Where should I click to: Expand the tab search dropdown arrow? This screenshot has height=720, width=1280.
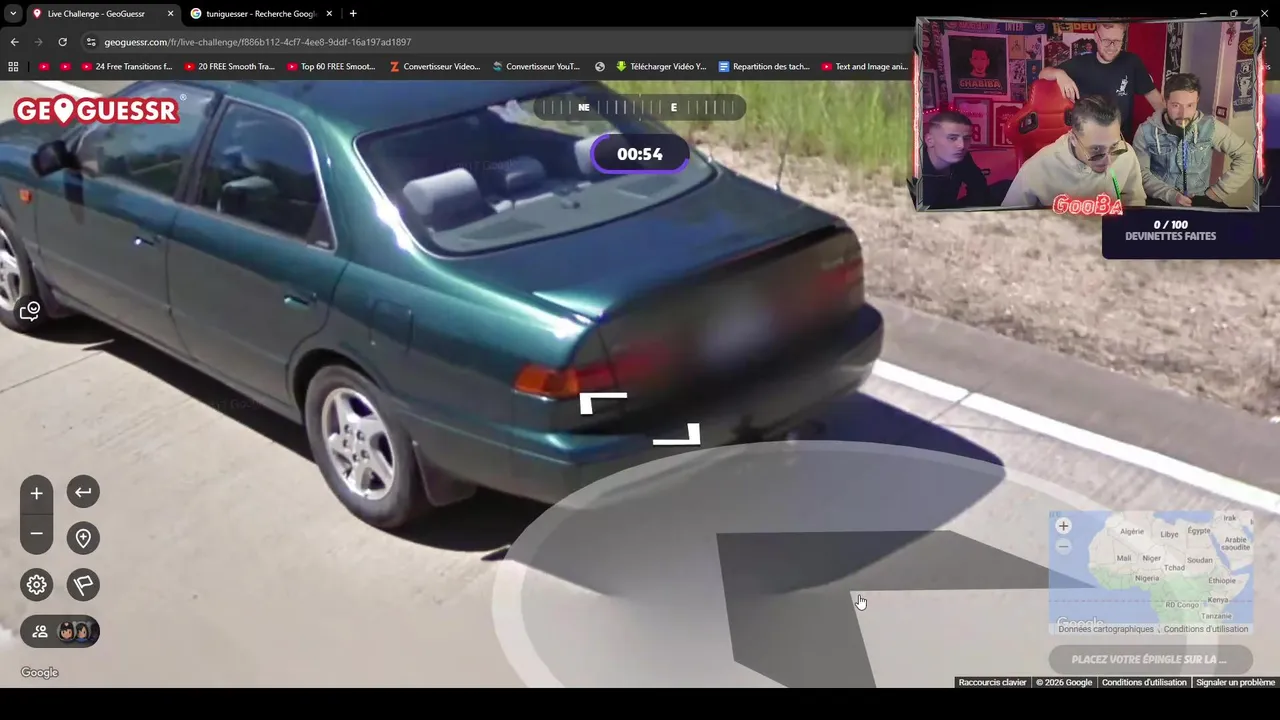12,14
